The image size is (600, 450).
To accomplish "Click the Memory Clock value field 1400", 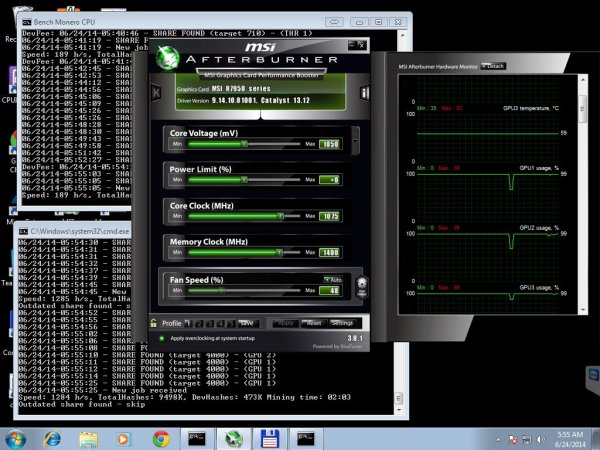I will [x=331, y=253].
